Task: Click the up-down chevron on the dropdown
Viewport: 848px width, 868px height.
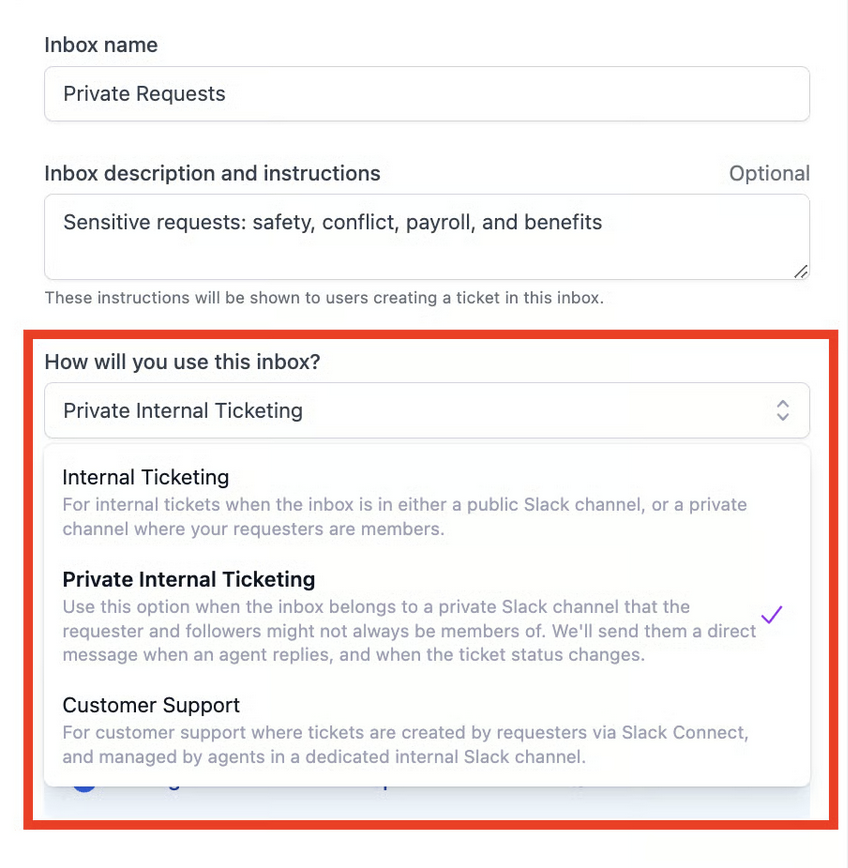Action: 783,410
